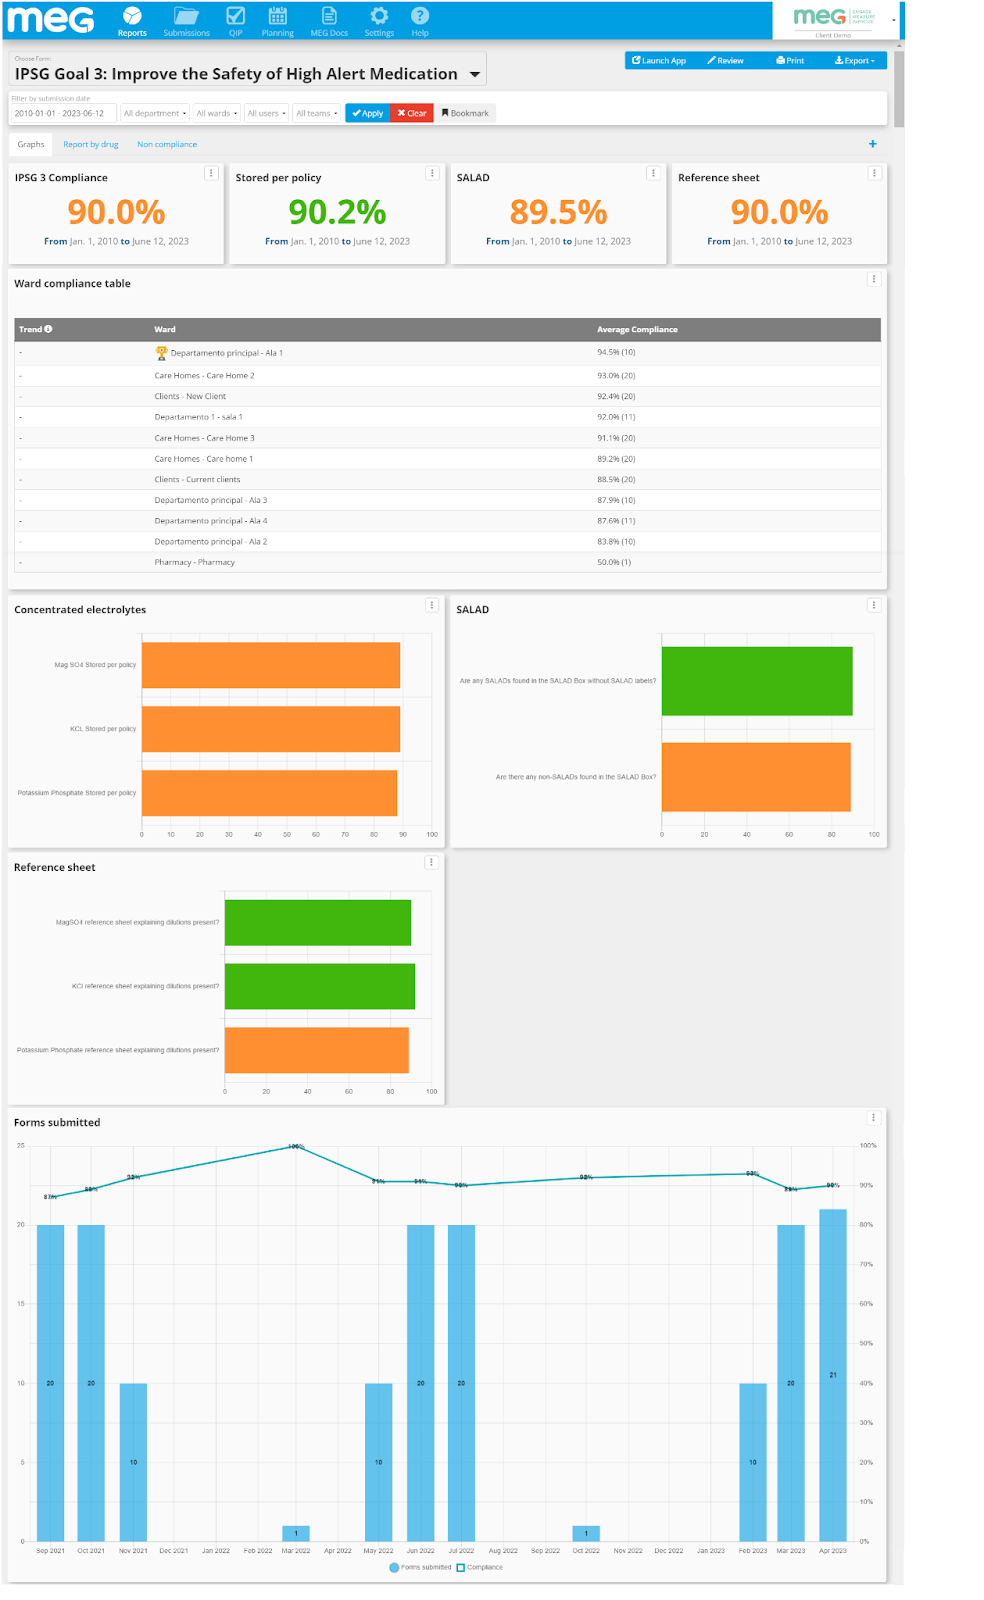Open IPSG 3 Compliance card options menu
The image size is (984, 1600).
coord(211,173)
